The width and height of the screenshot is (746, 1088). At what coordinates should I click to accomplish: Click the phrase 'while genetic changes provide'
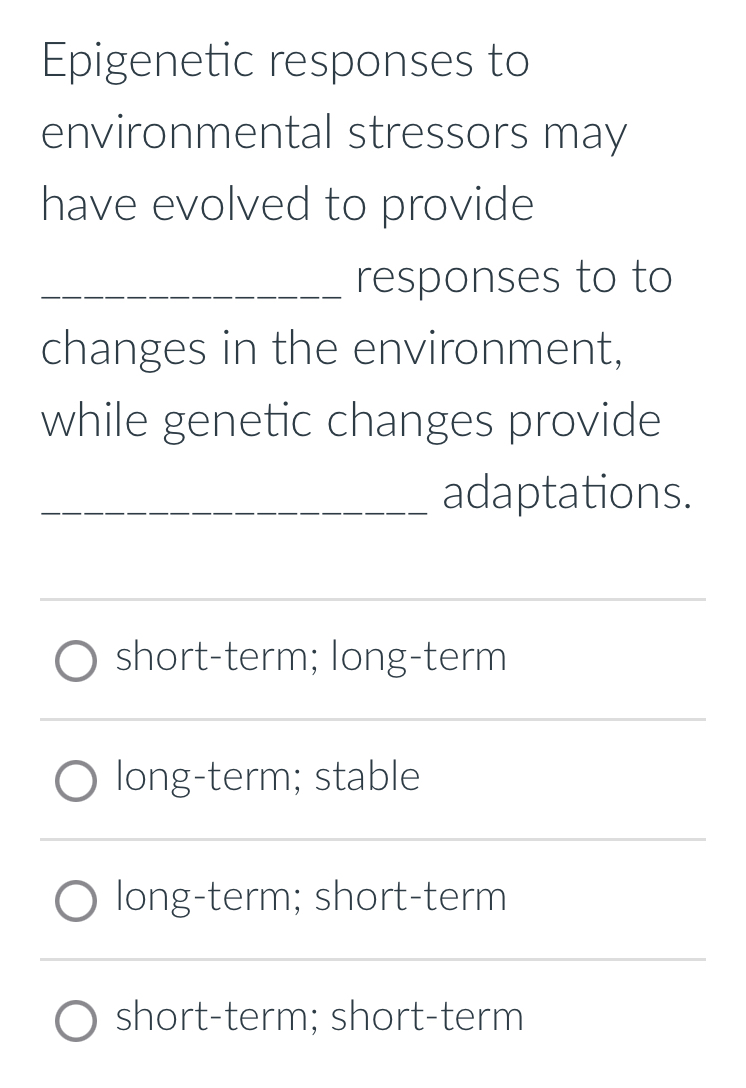pos(350,422)
